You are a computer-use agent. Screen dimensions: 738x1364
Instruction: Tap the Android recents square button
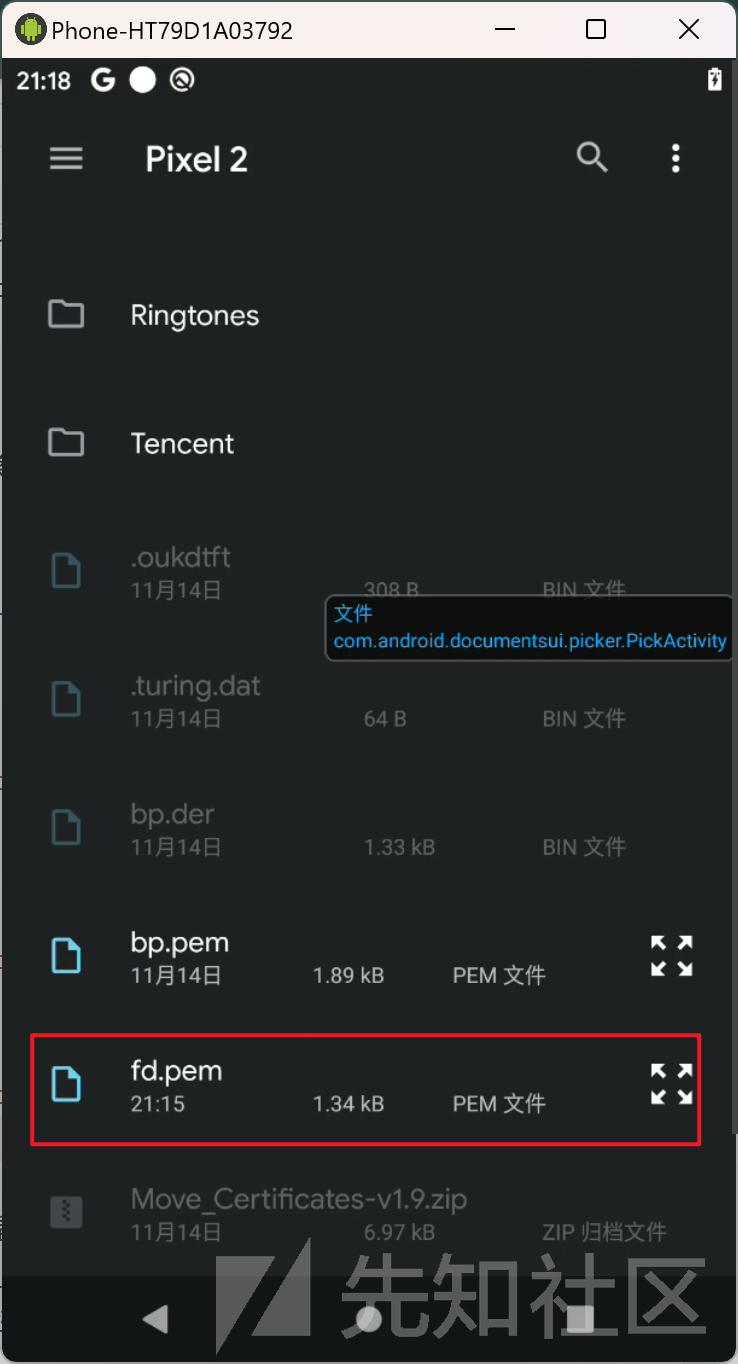point(581,1320)
